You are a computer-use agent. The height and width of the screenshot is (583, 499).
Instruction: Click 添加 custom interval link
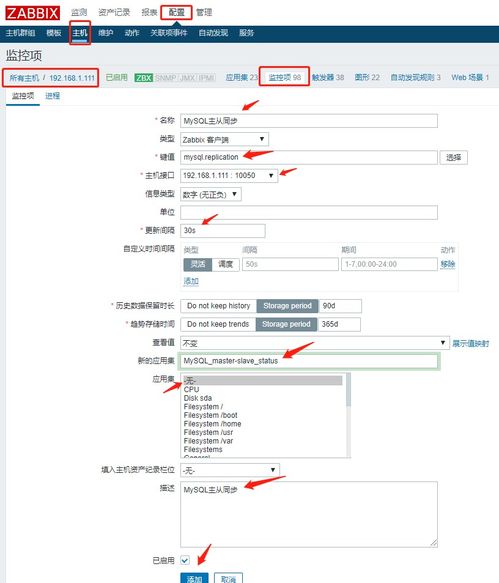pos(191,281)
